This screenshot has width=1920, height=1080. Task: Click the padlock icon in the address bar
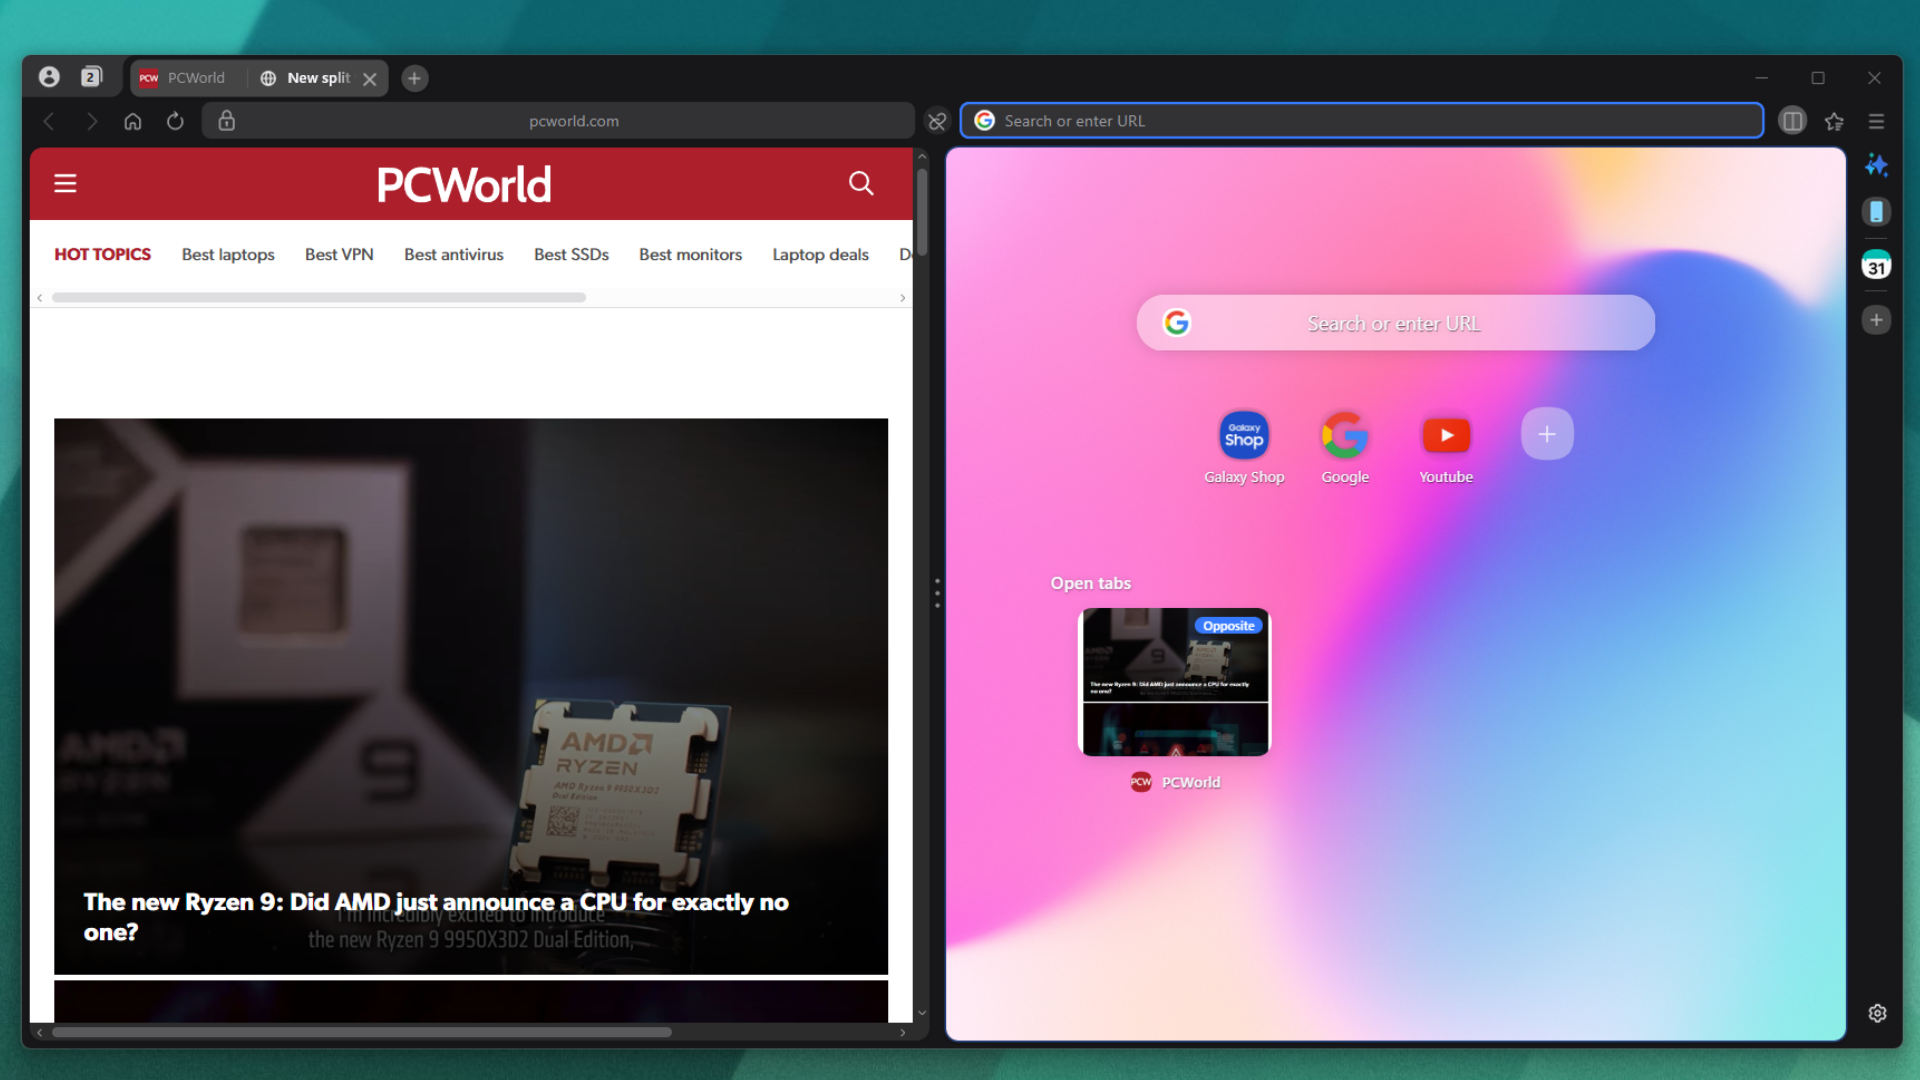pos(226,120)
